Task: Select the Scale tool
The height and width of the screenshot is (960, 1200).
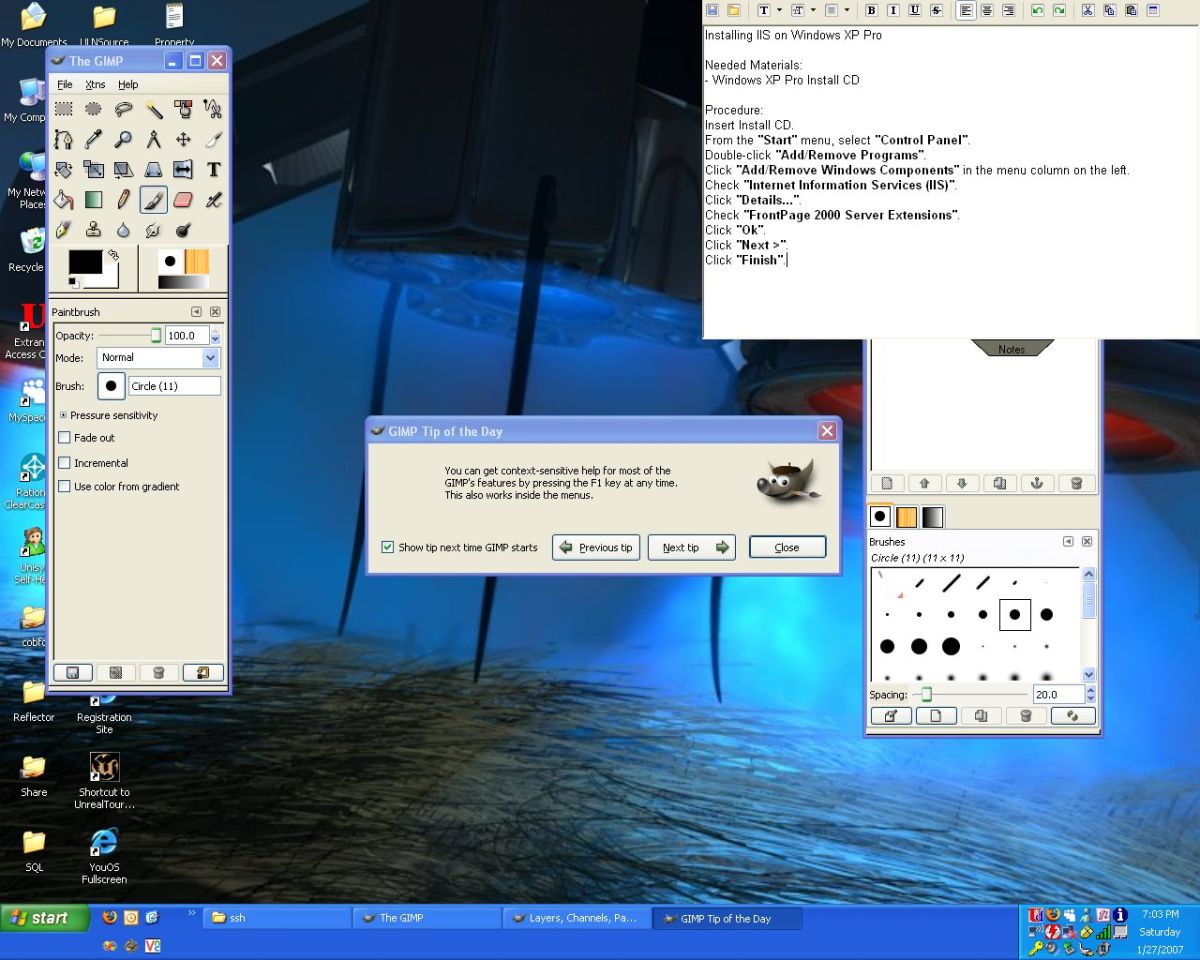Action: pyautogui.click(x=94, y=170)
